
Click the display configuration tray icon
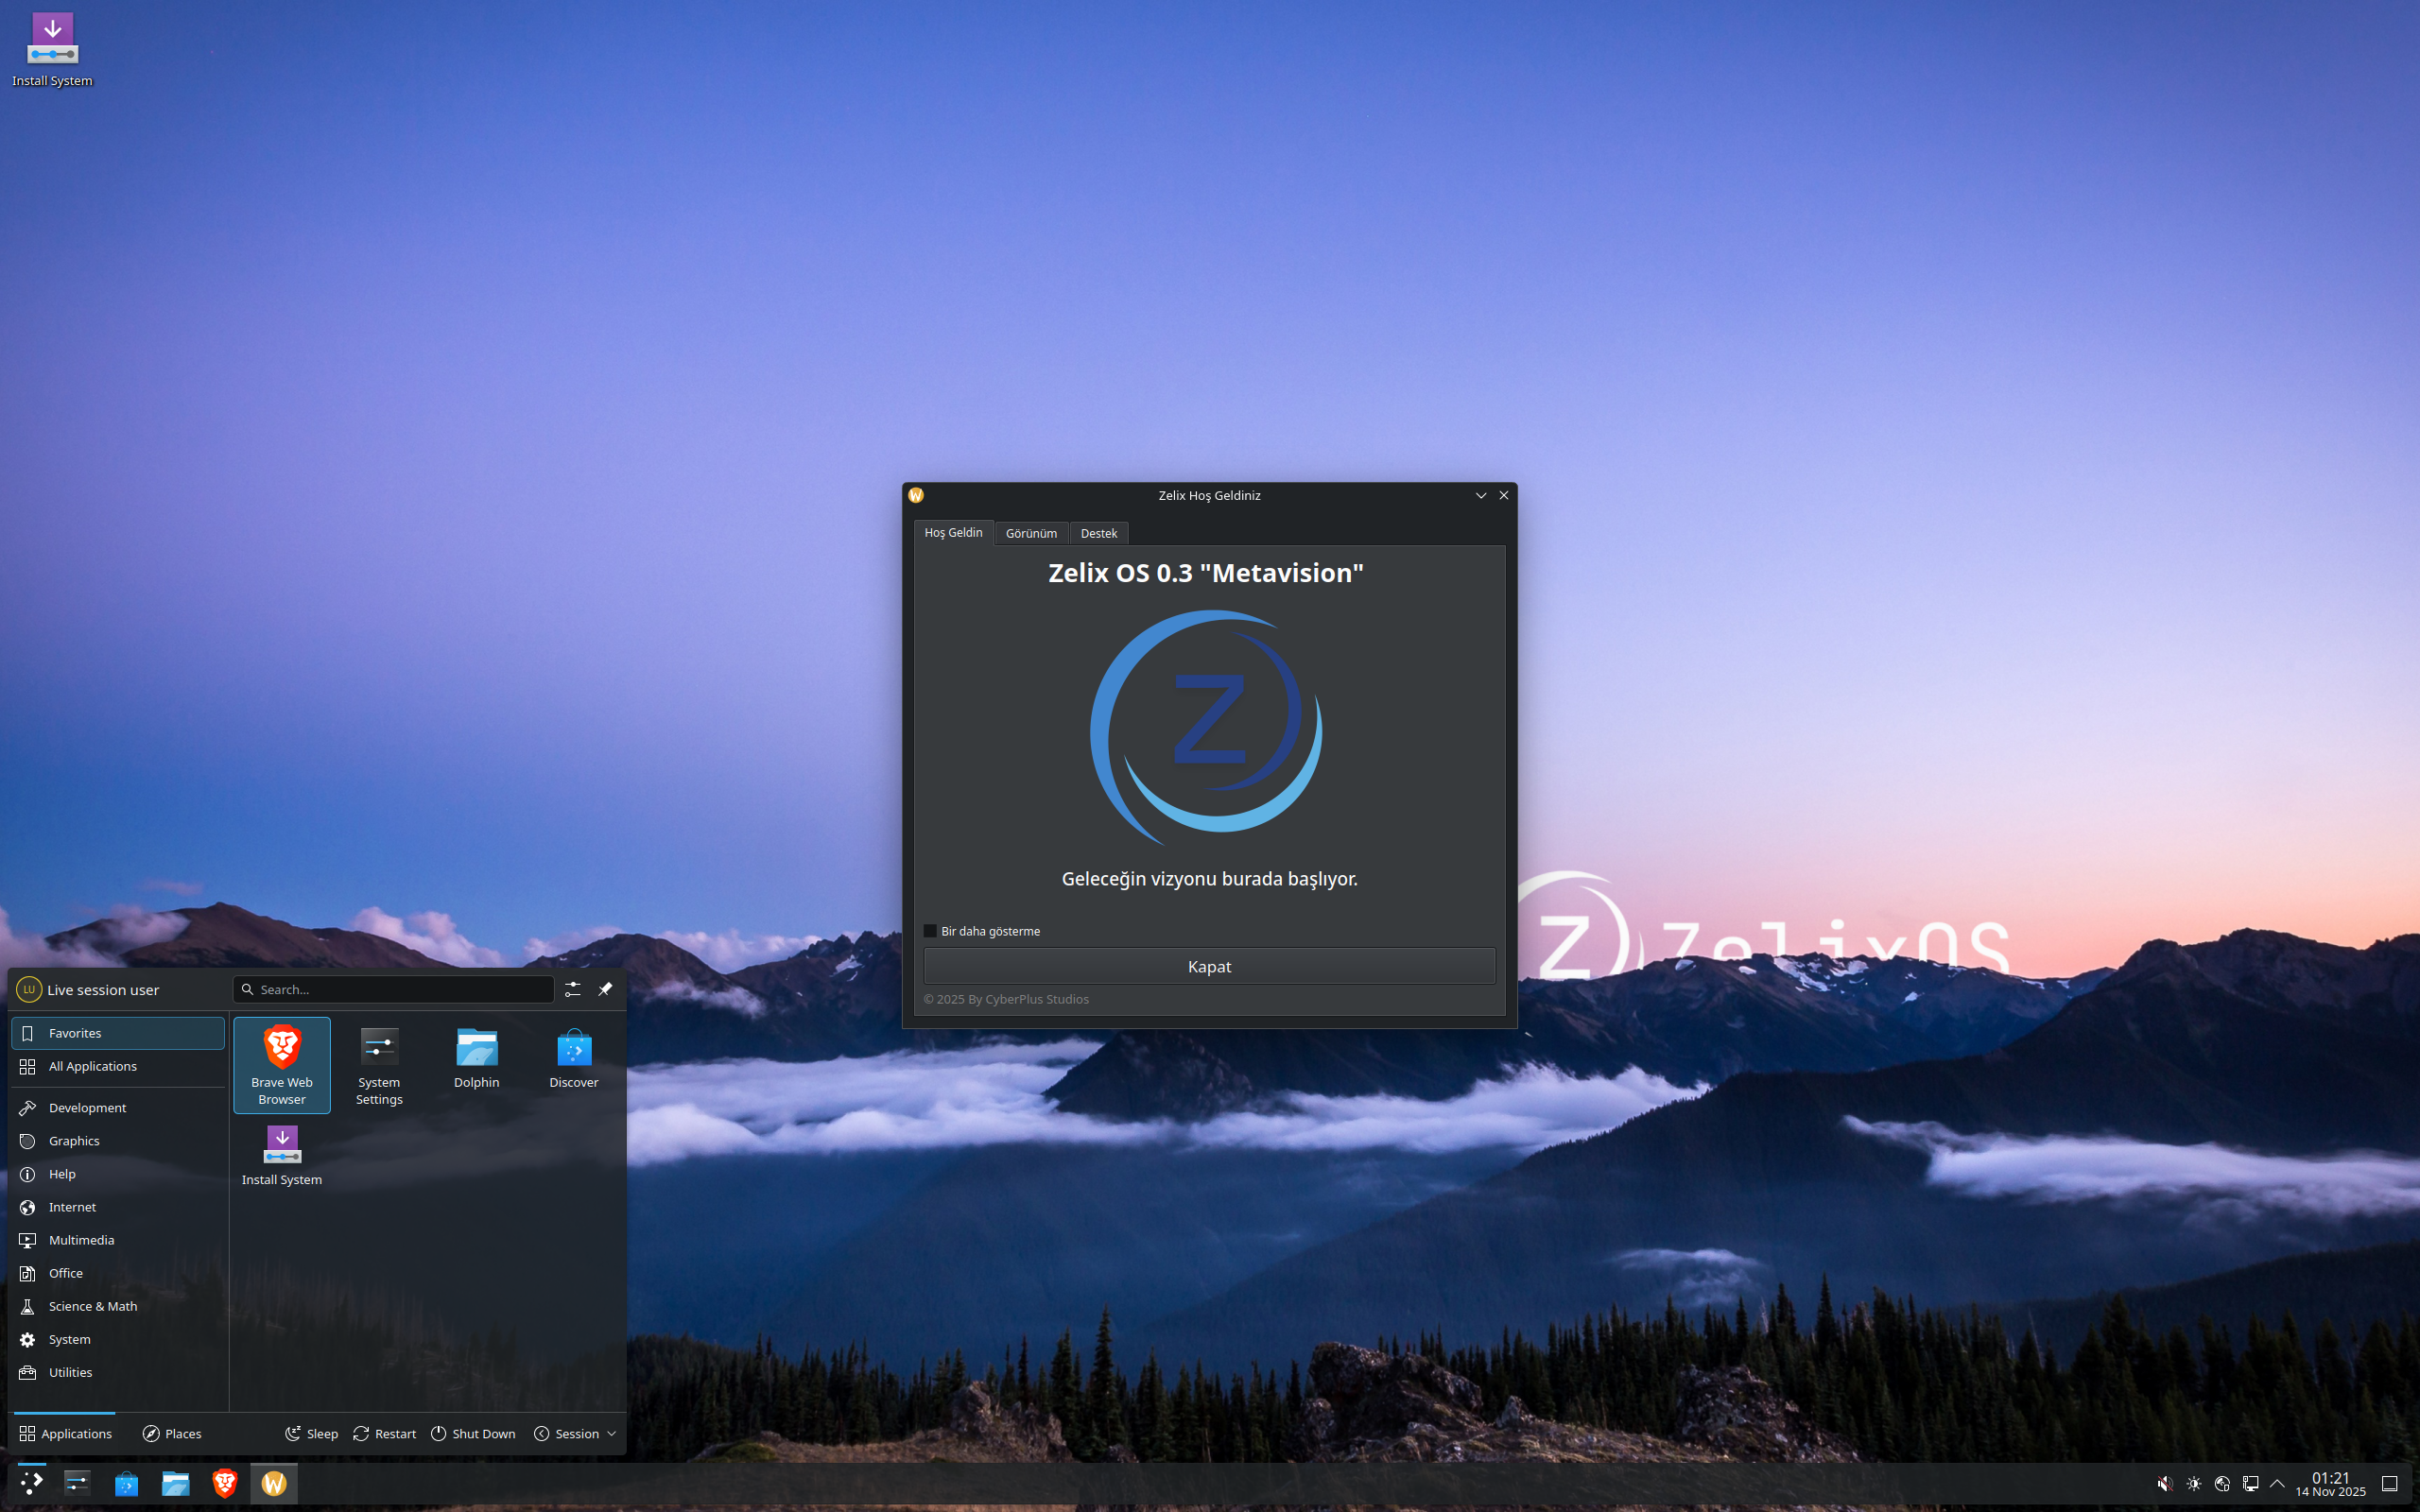click(2250, 1484)
